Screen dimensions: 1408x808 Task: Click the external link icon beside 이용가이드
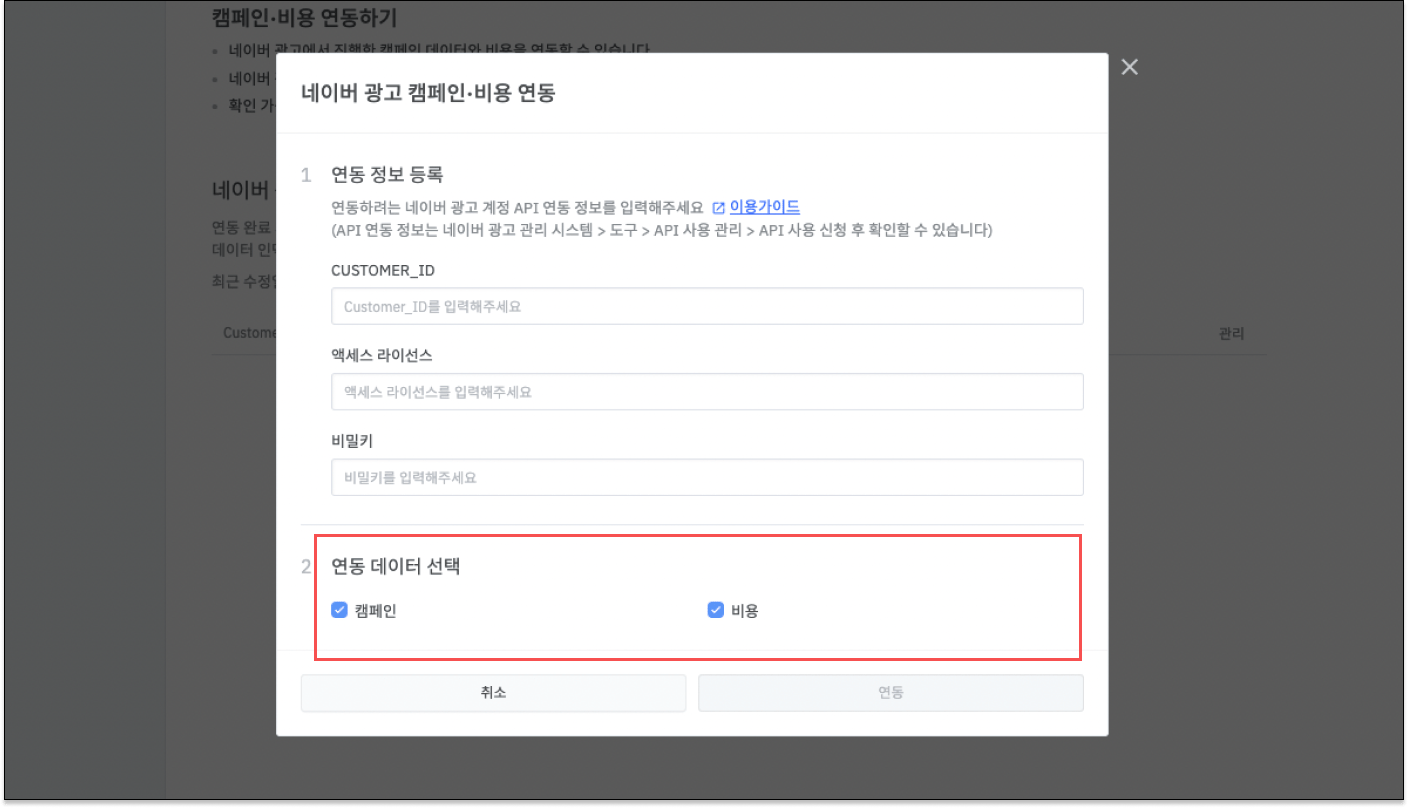tap(718, 208)
